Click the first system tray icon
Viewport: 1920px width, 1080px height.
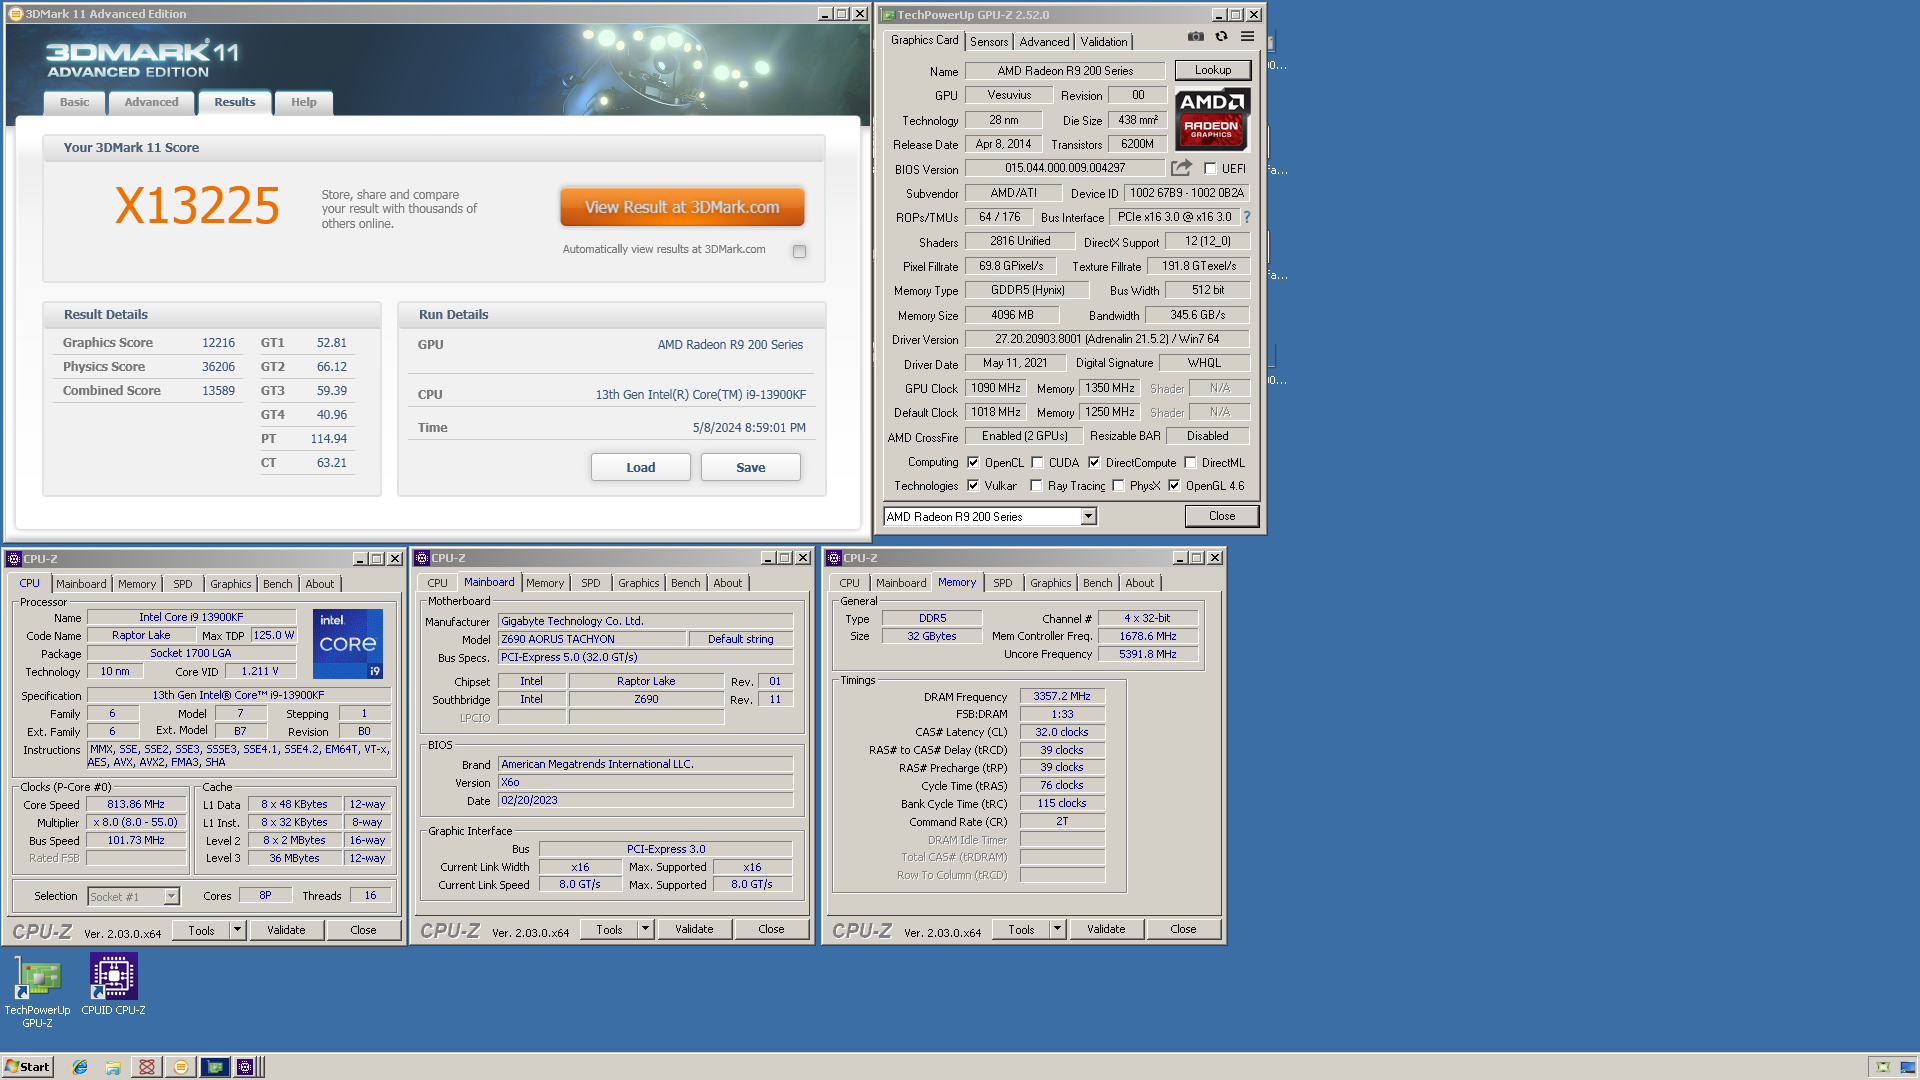[x=1883, y=1067]
